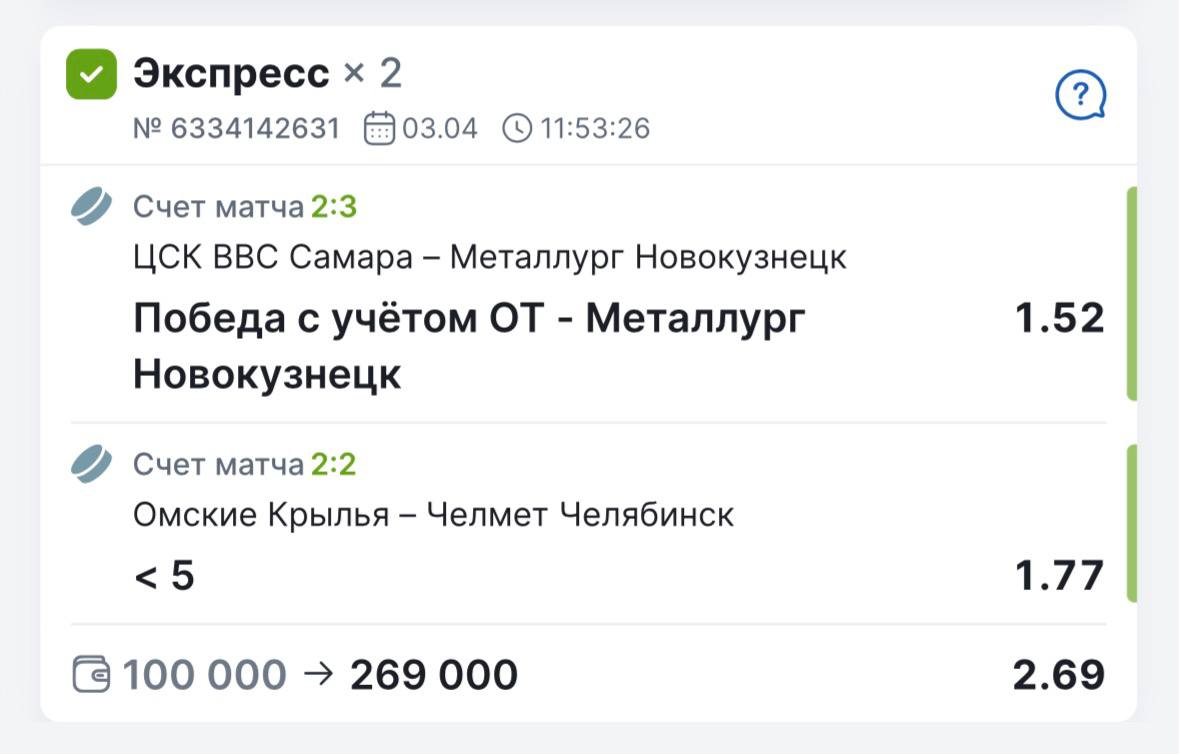Open the help question-mark chat icon
Viewport: 1179px width, 754px height.
(1080, 97)
